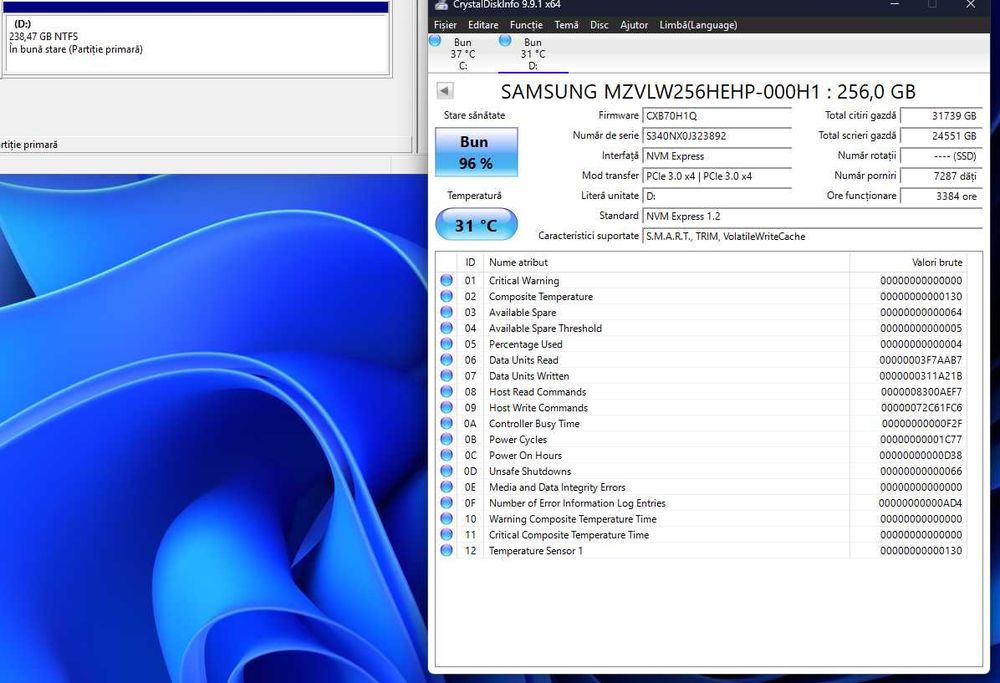Select the Unsafe Shutdowns attribute name
The height and width of the screenshot is (683, 1000).
[x=530, y=471]
